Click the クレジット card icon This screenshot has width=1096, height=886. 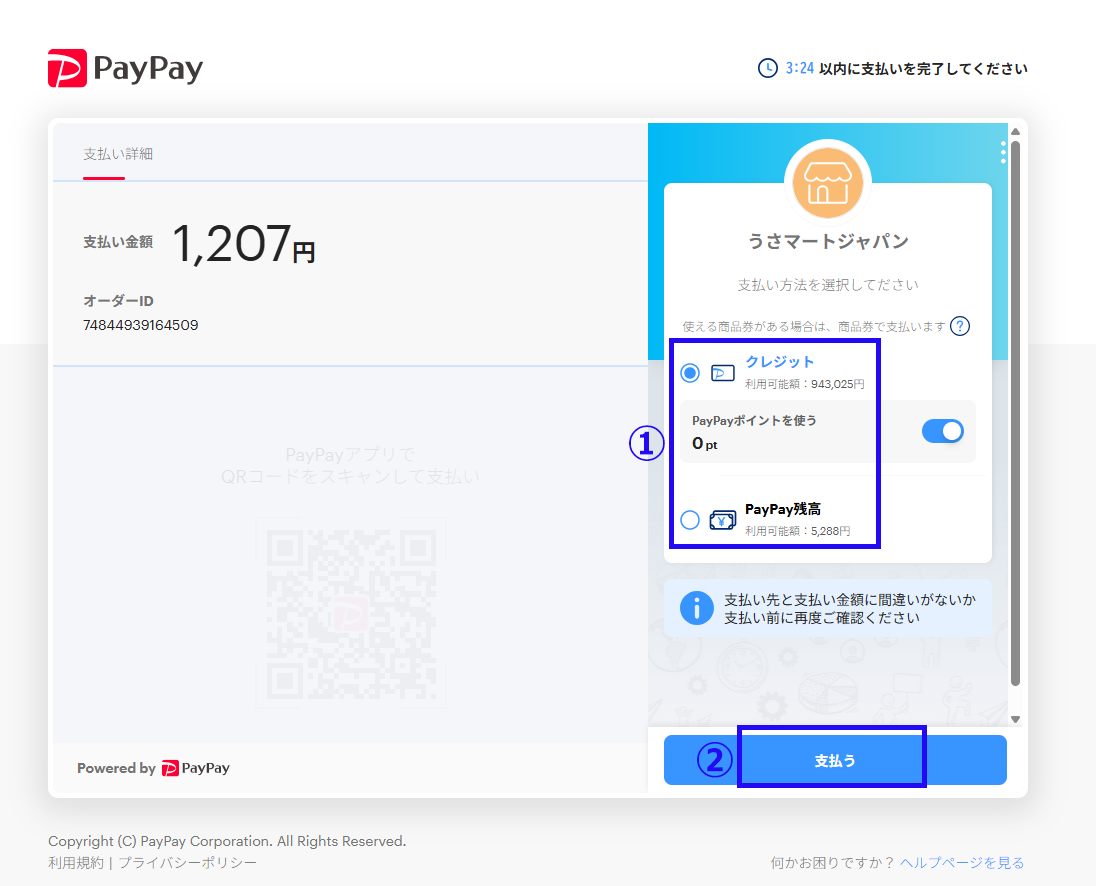(x=723, y=373)
